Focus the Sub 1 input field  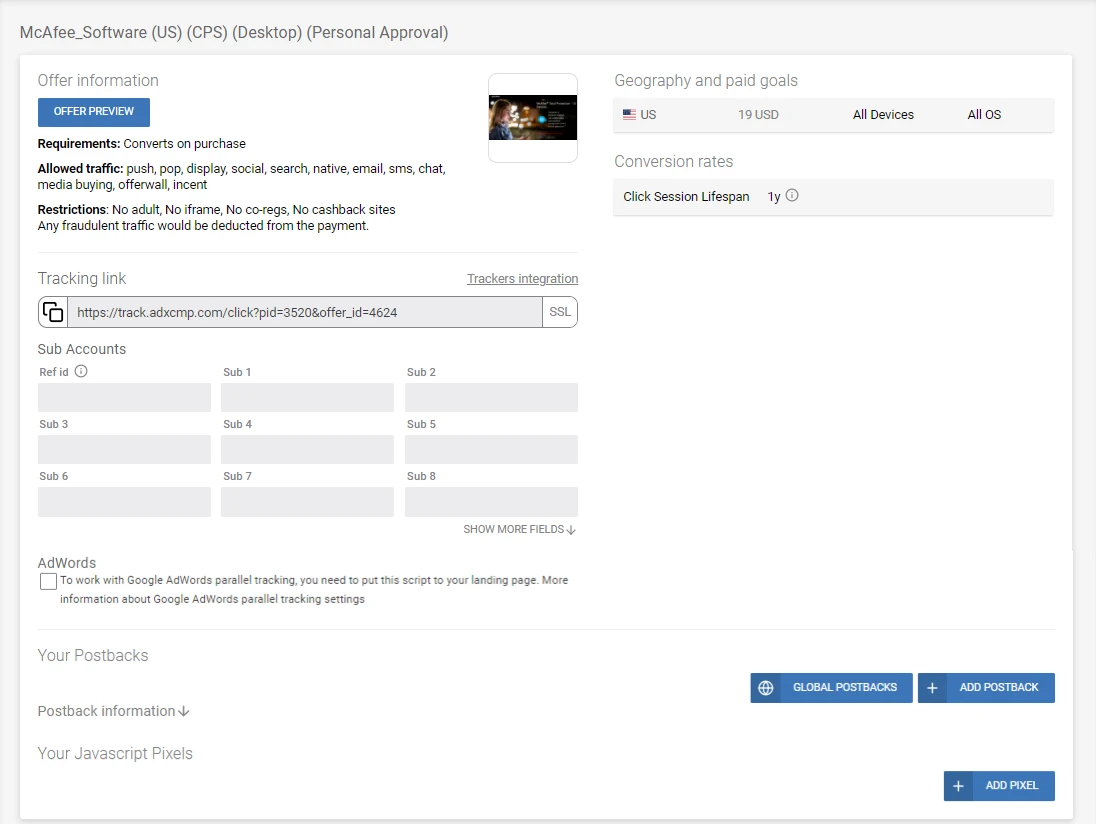point(308,397)
